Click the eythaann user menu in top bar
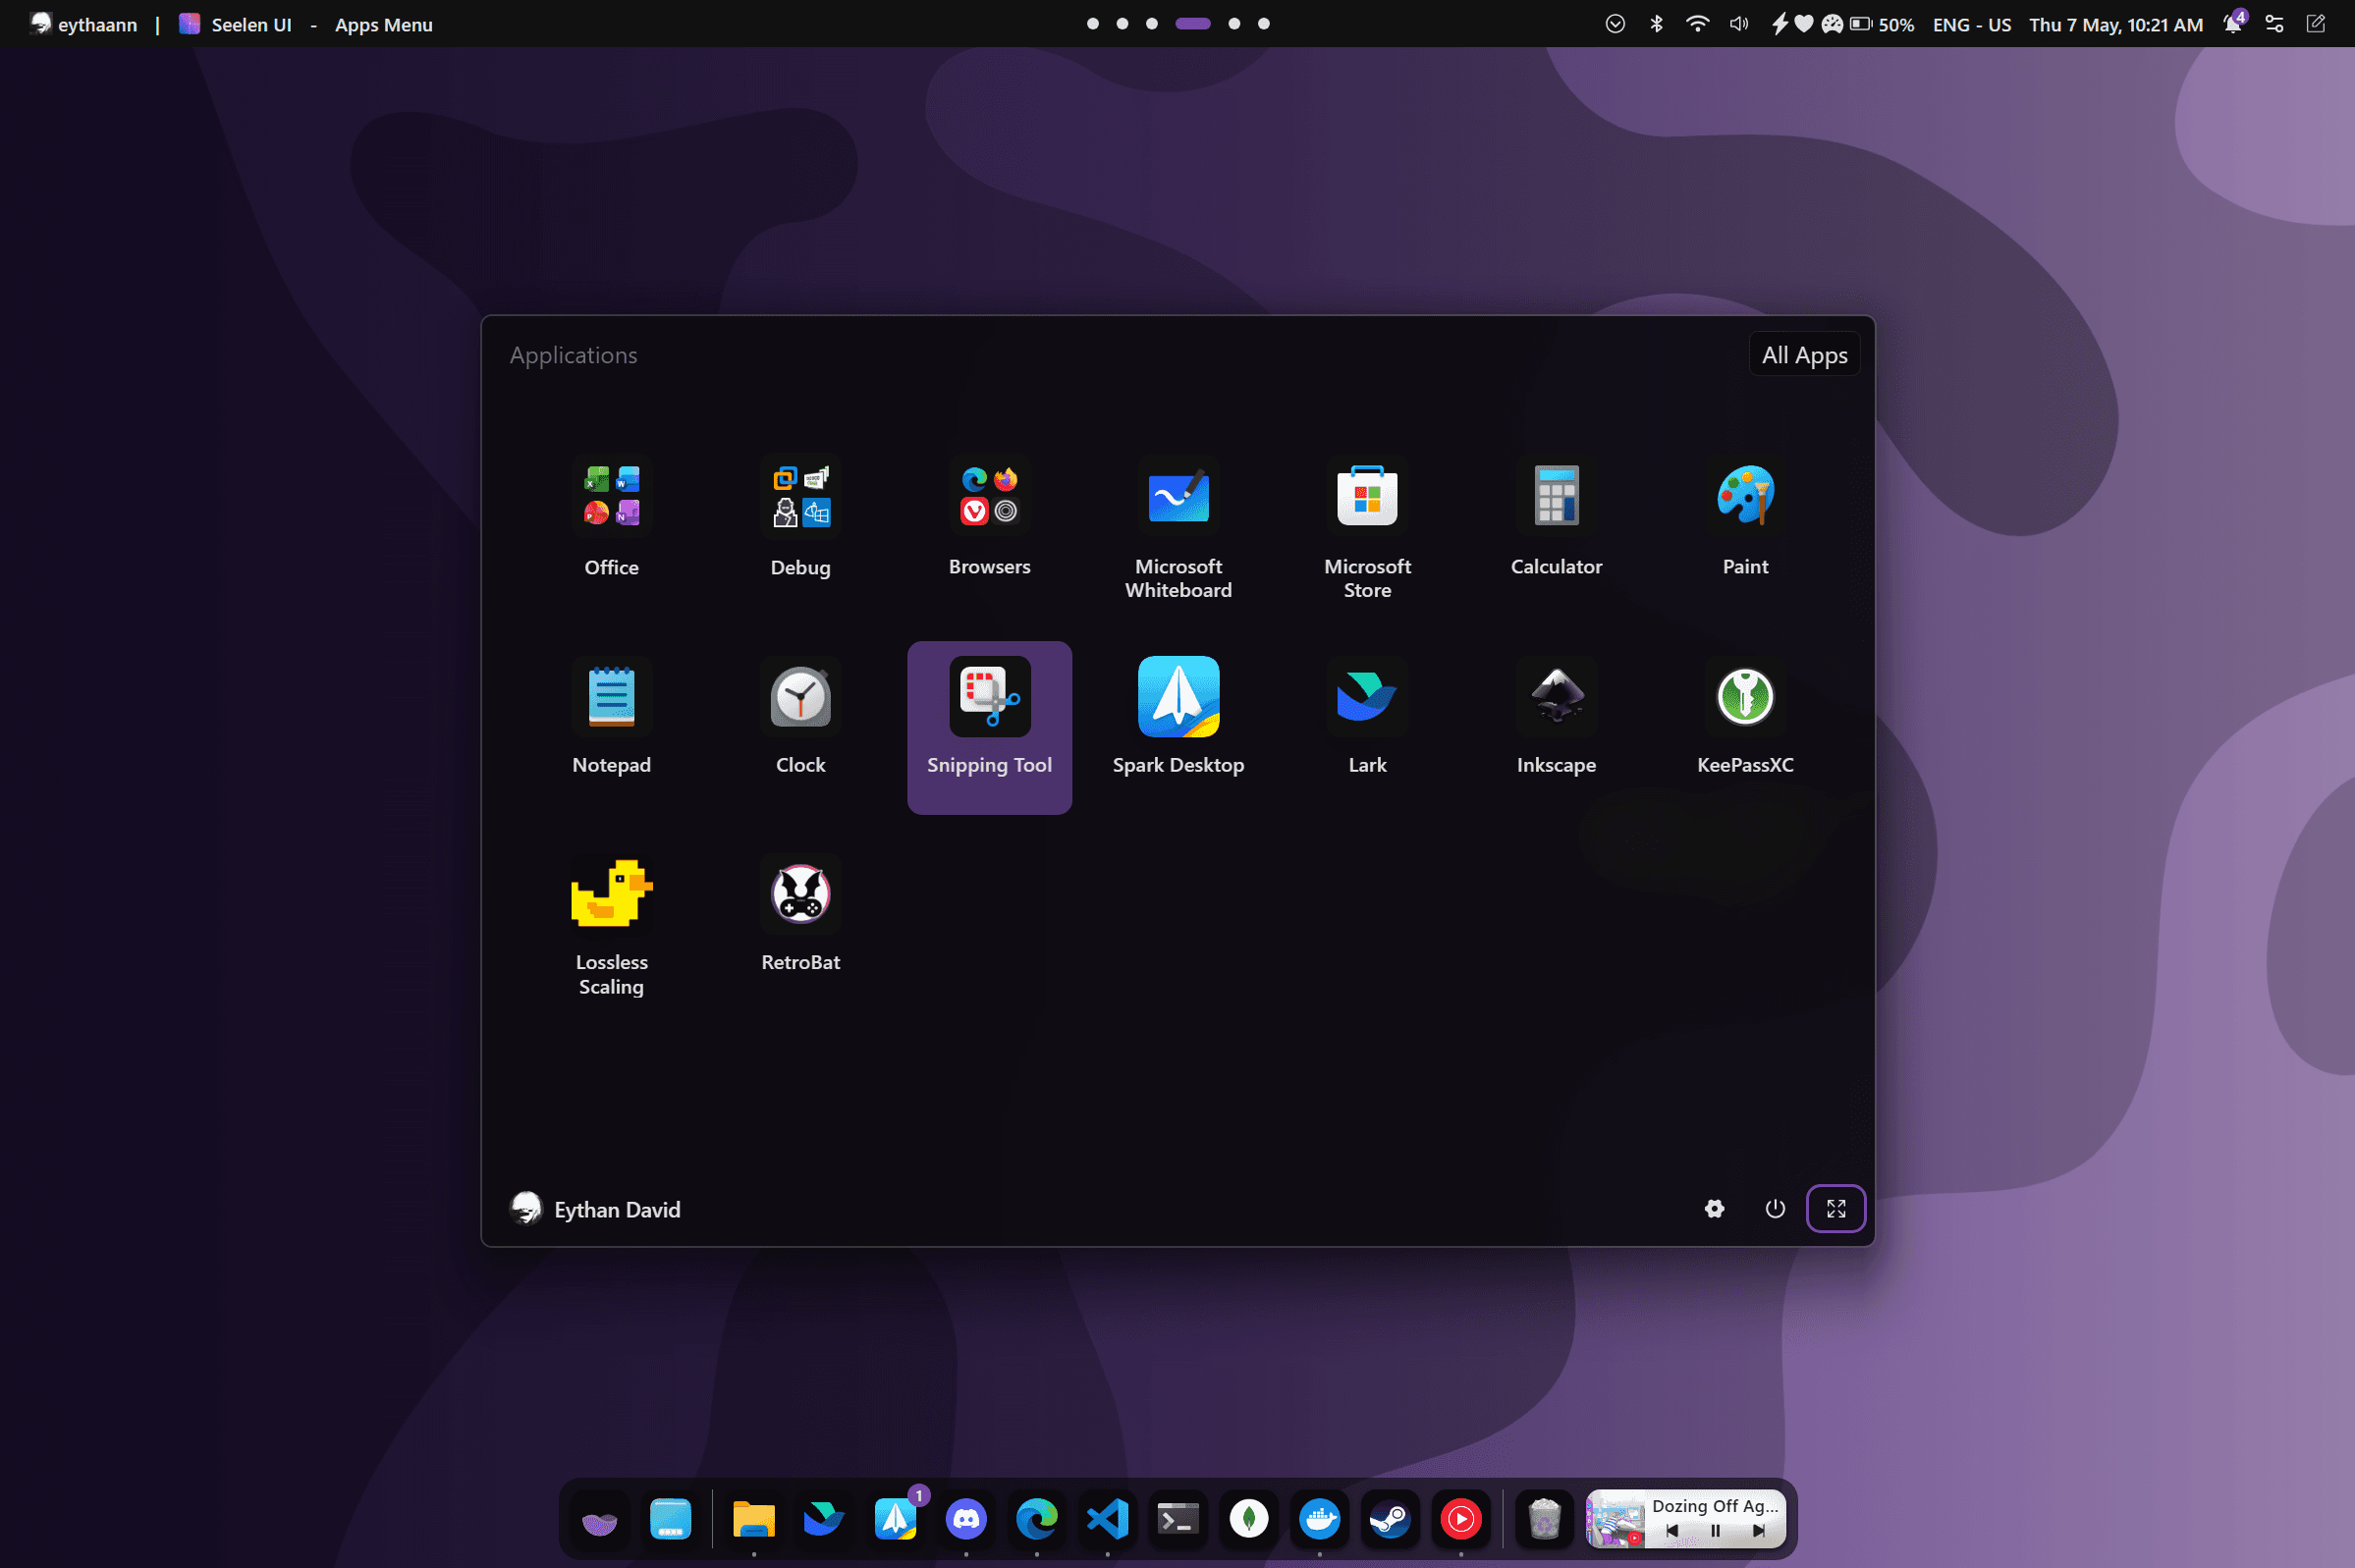The width and height of the screenshot is (2355, 1568). click(x=83, y=24)
